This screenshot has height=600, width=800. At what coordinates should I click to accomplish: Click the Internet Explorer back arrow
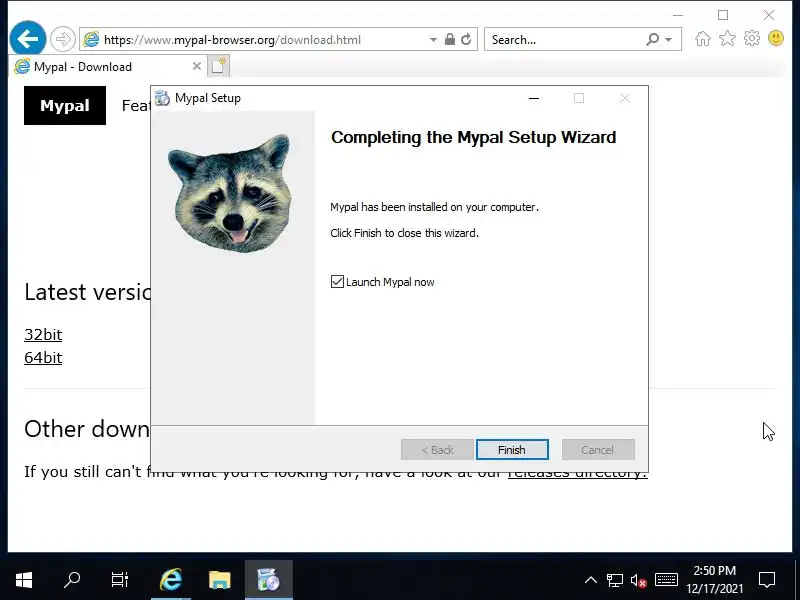(28, 38)
